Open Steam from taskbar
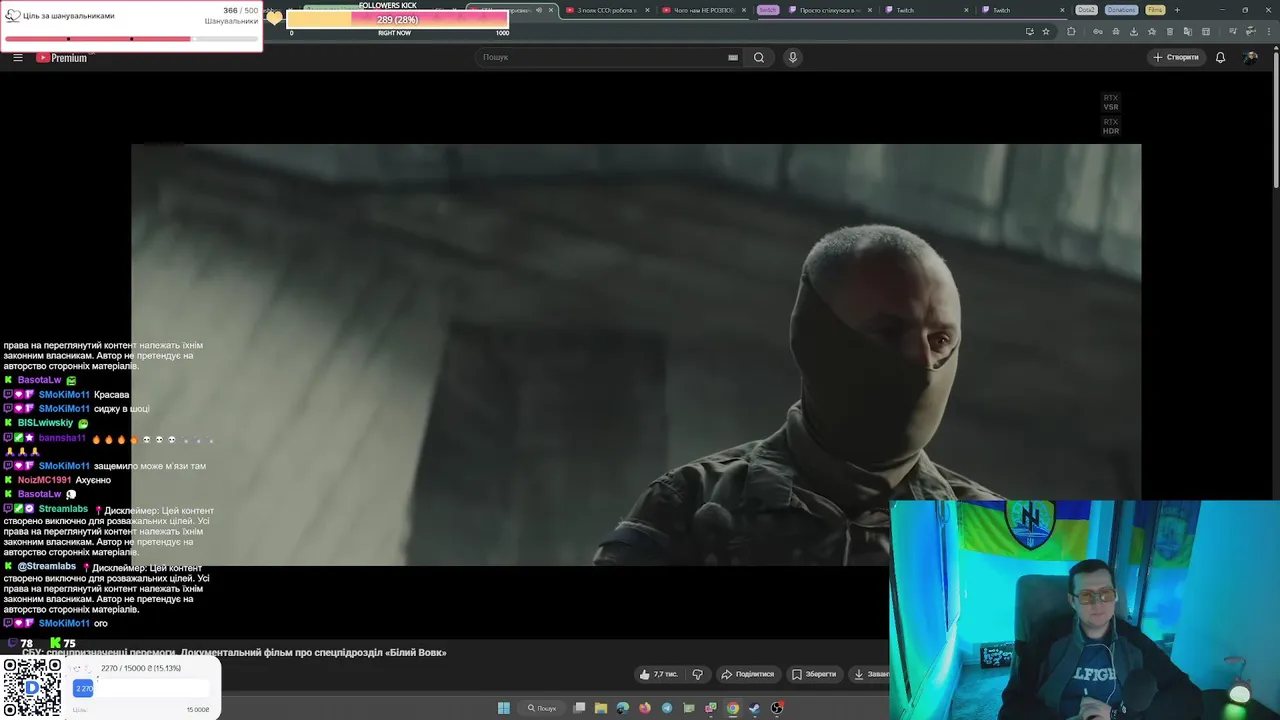The image size is (1280, 720). 755,708
